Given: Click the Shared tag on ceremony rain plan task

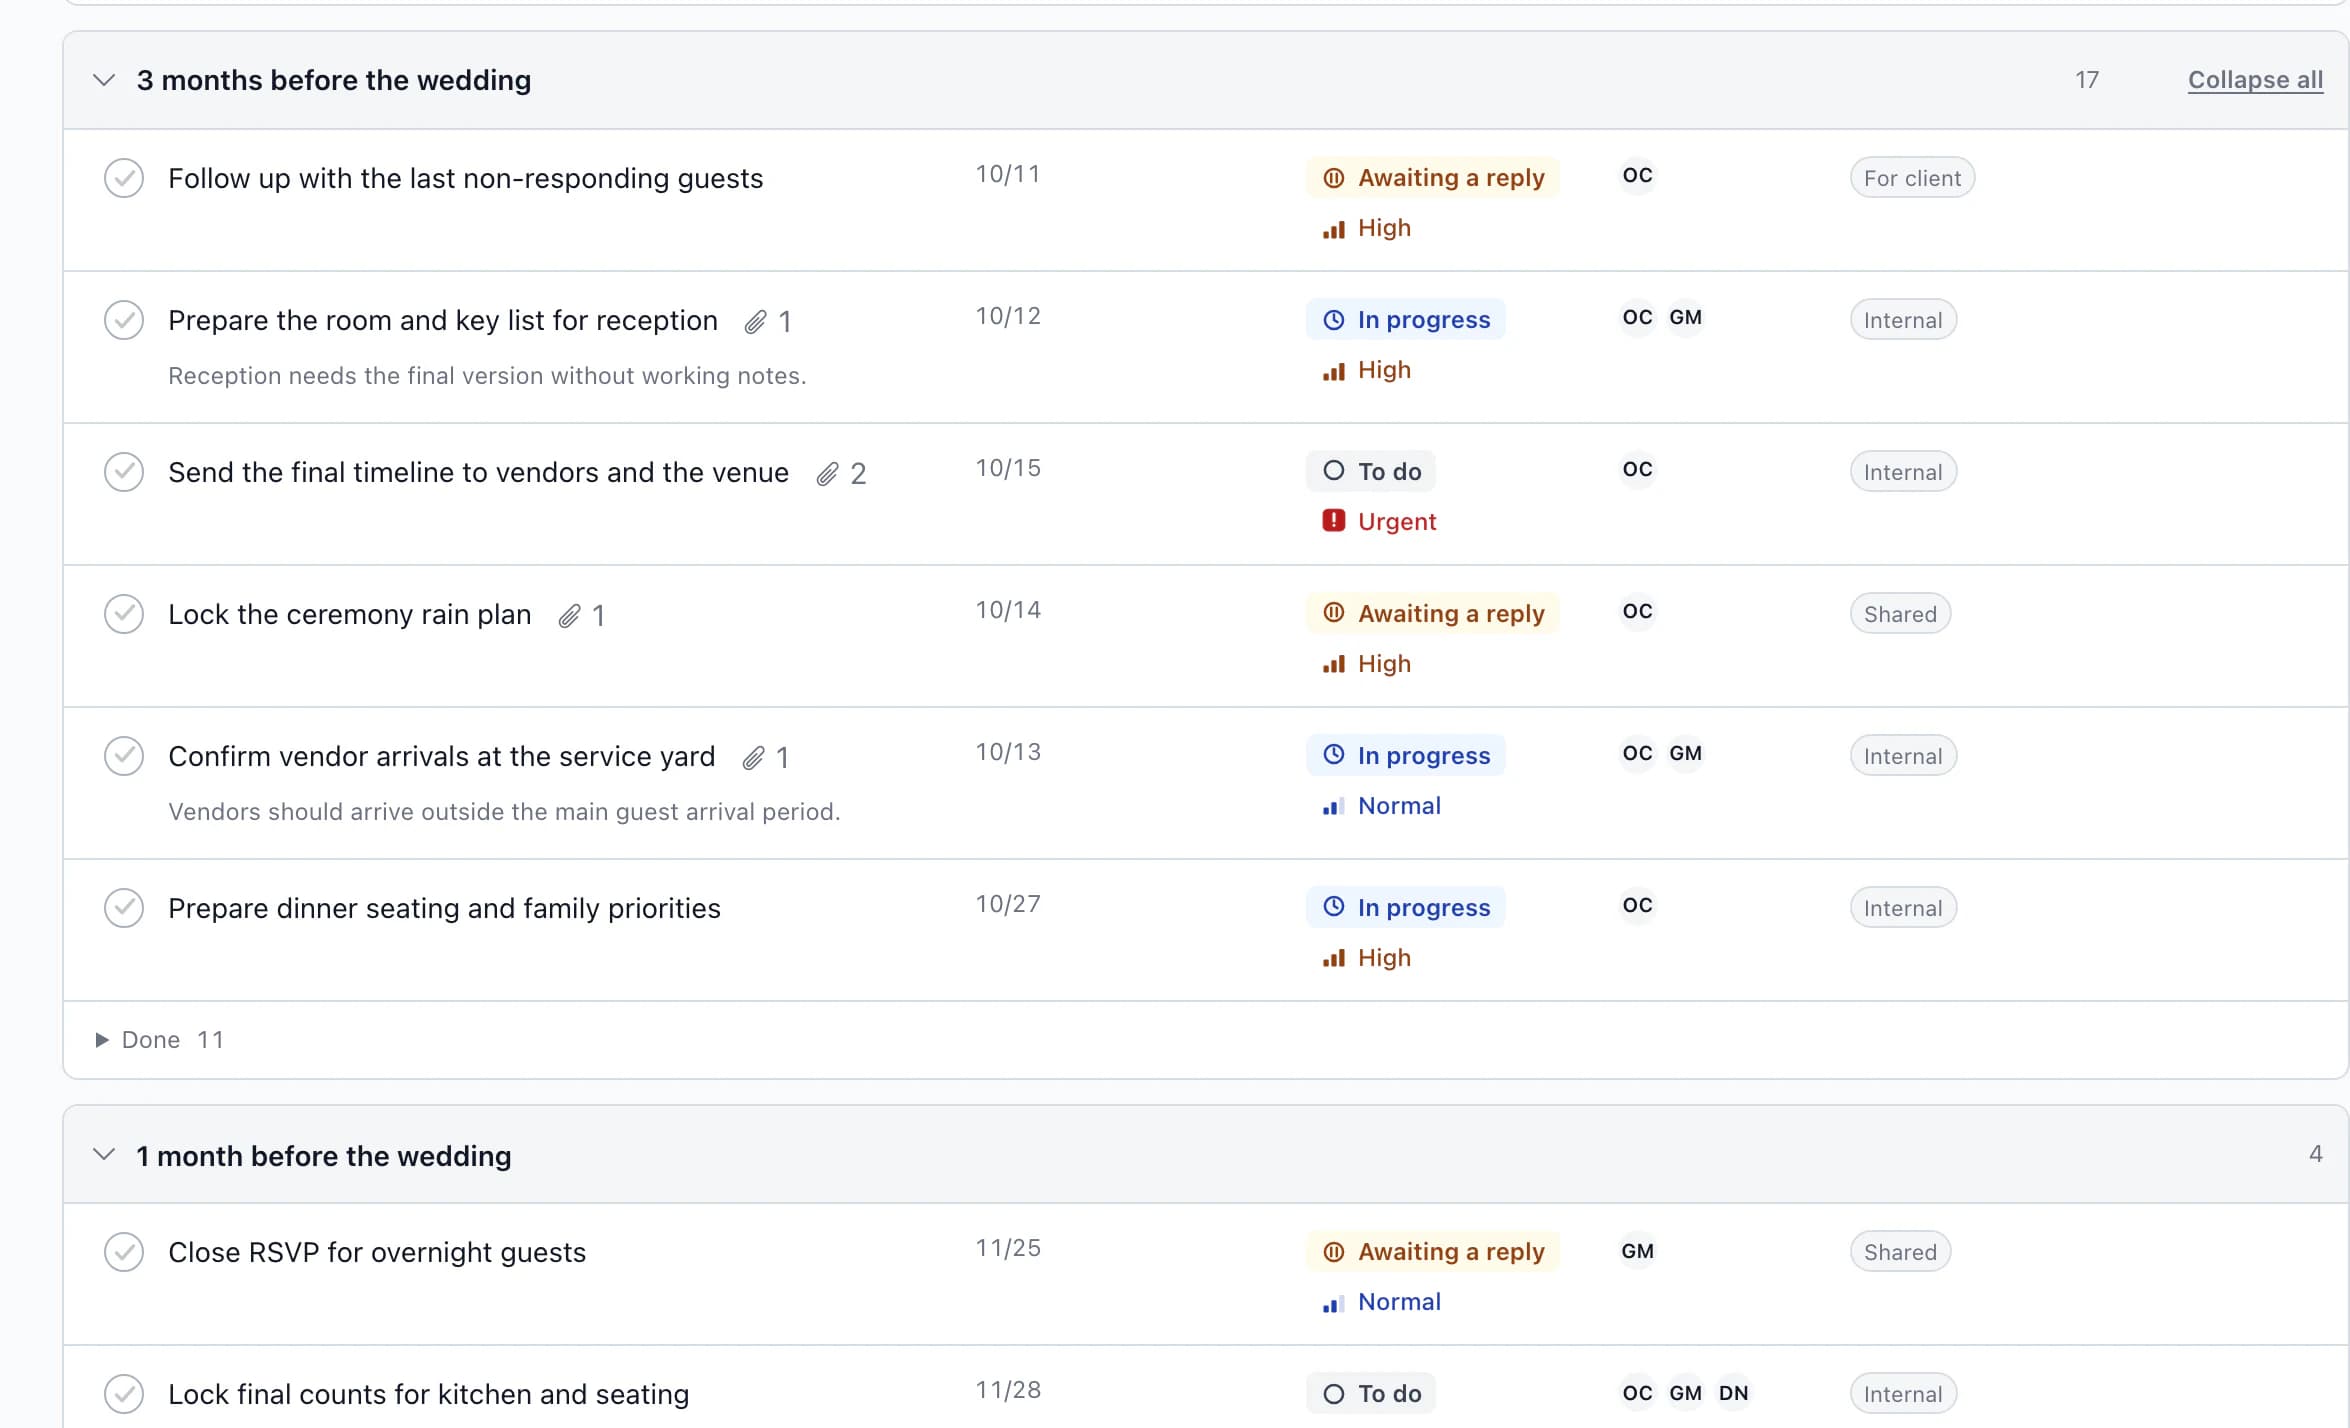Looking at the screenshot, I should coord(1900,614).
